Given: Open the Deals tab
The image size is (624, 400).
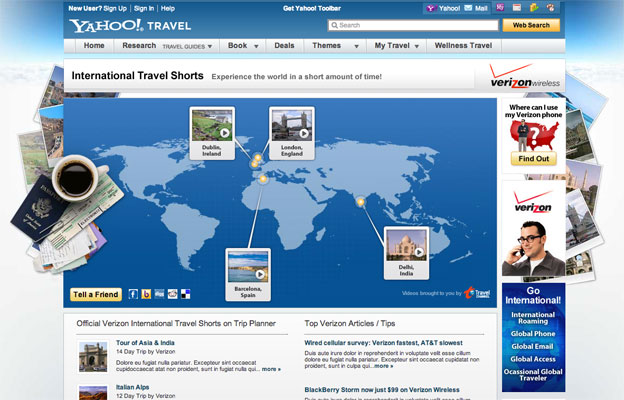Looking at the screenshot, I should coord(284,45).
